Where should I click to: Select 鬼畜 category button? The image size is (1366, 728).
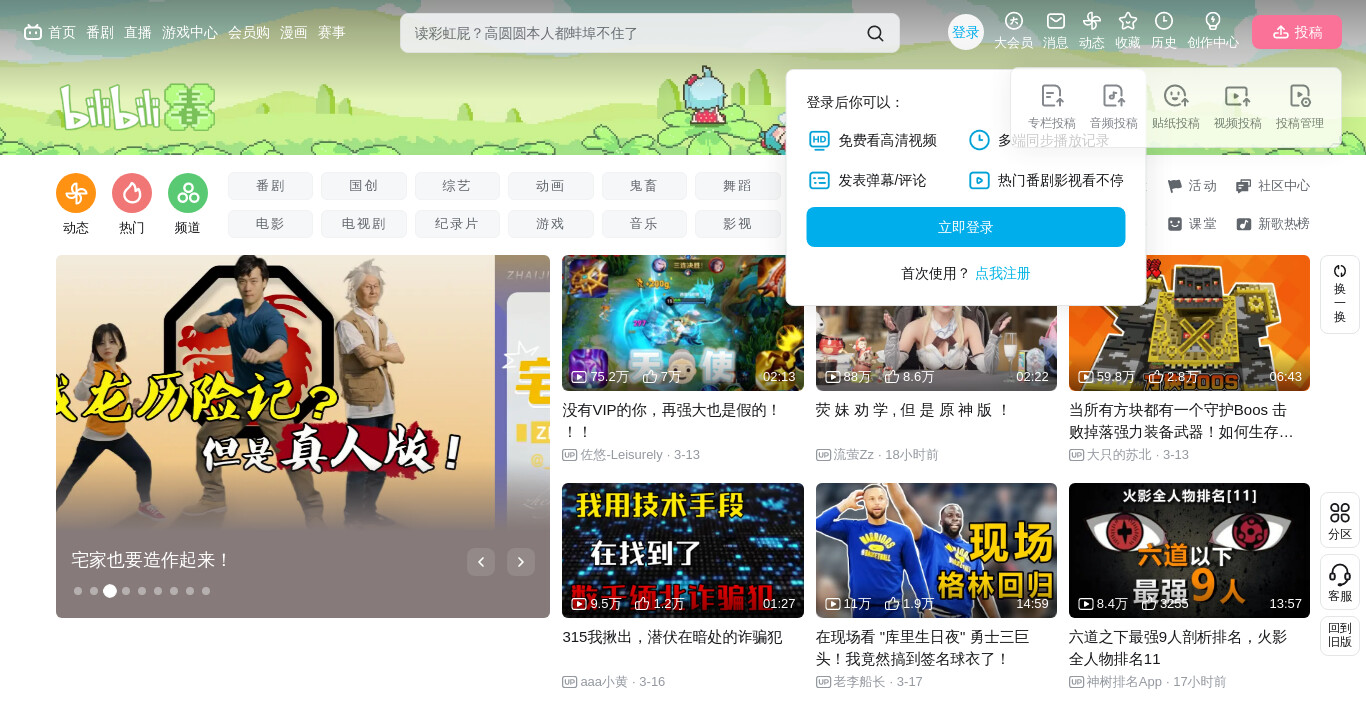coord(644,186)
